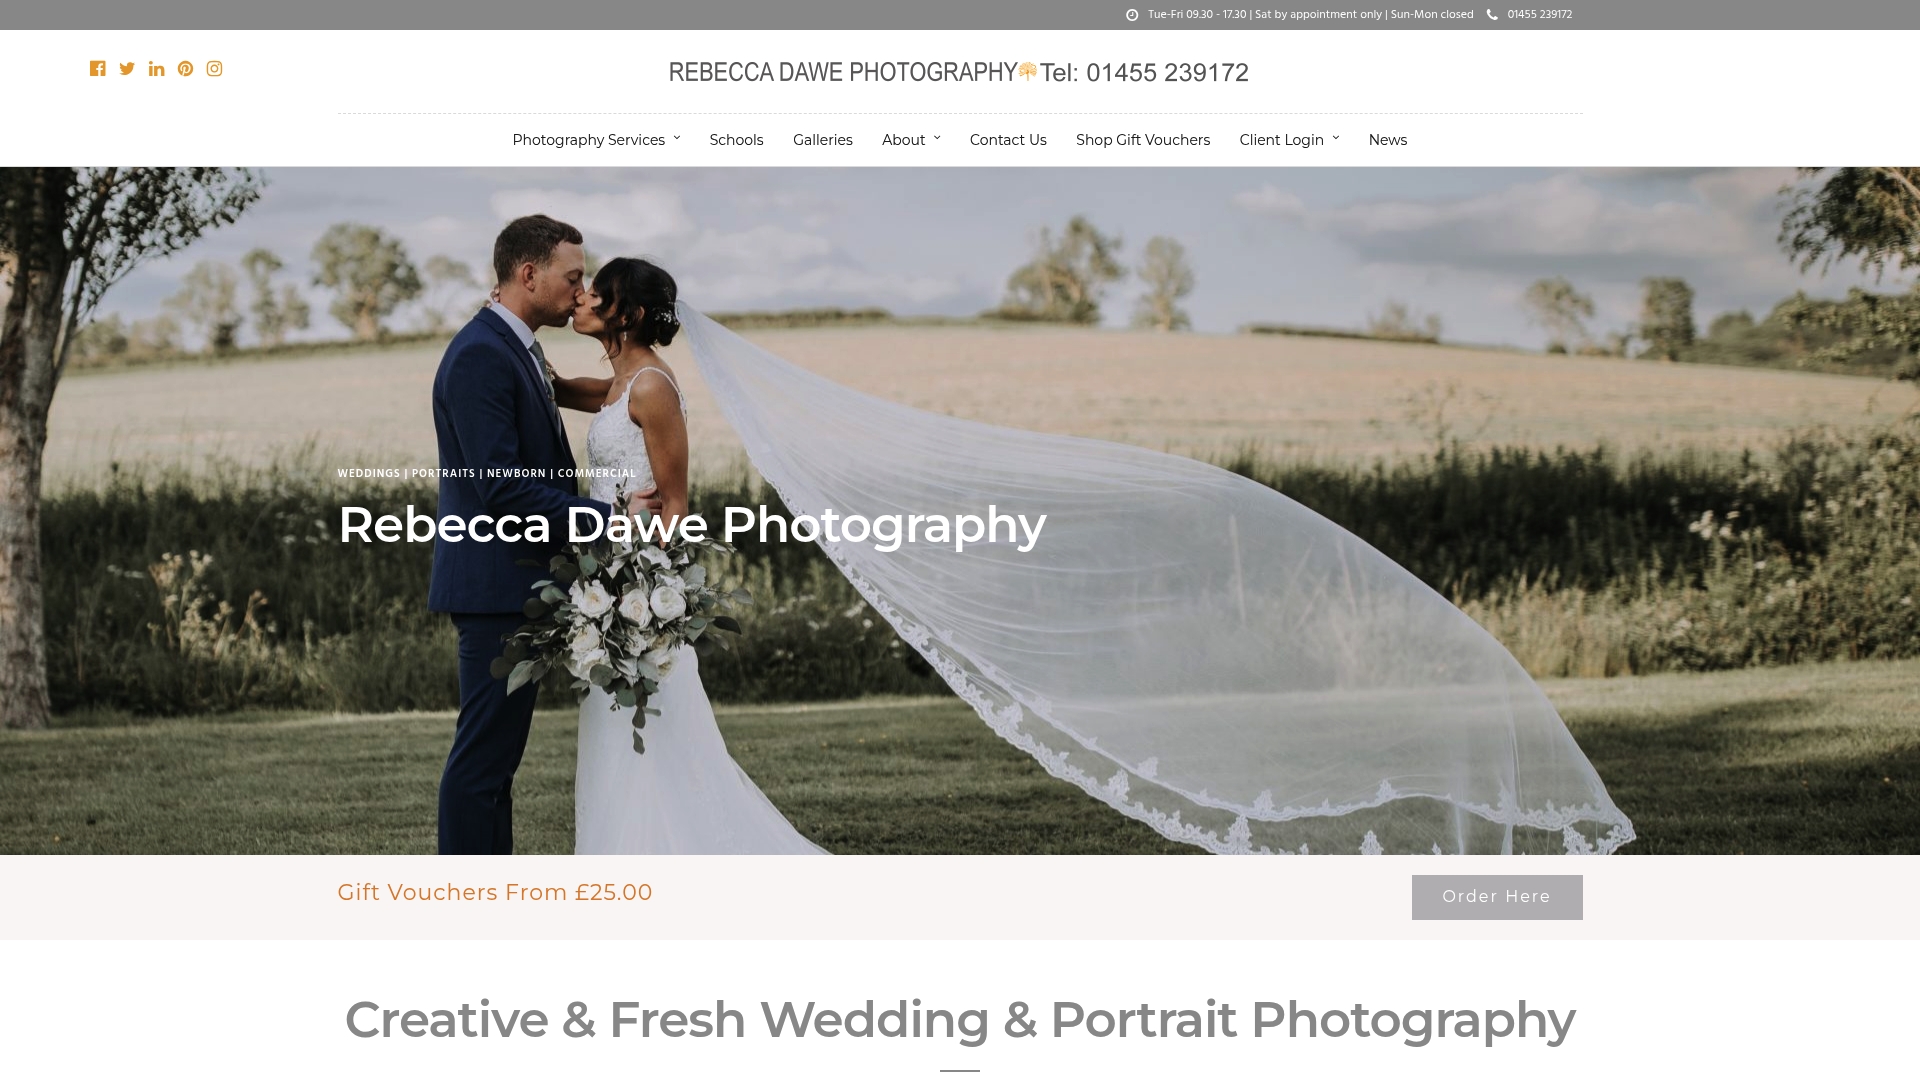Click the Order Here button
Screen dimensions: 1920x1080
click(x=1497, y=897)
